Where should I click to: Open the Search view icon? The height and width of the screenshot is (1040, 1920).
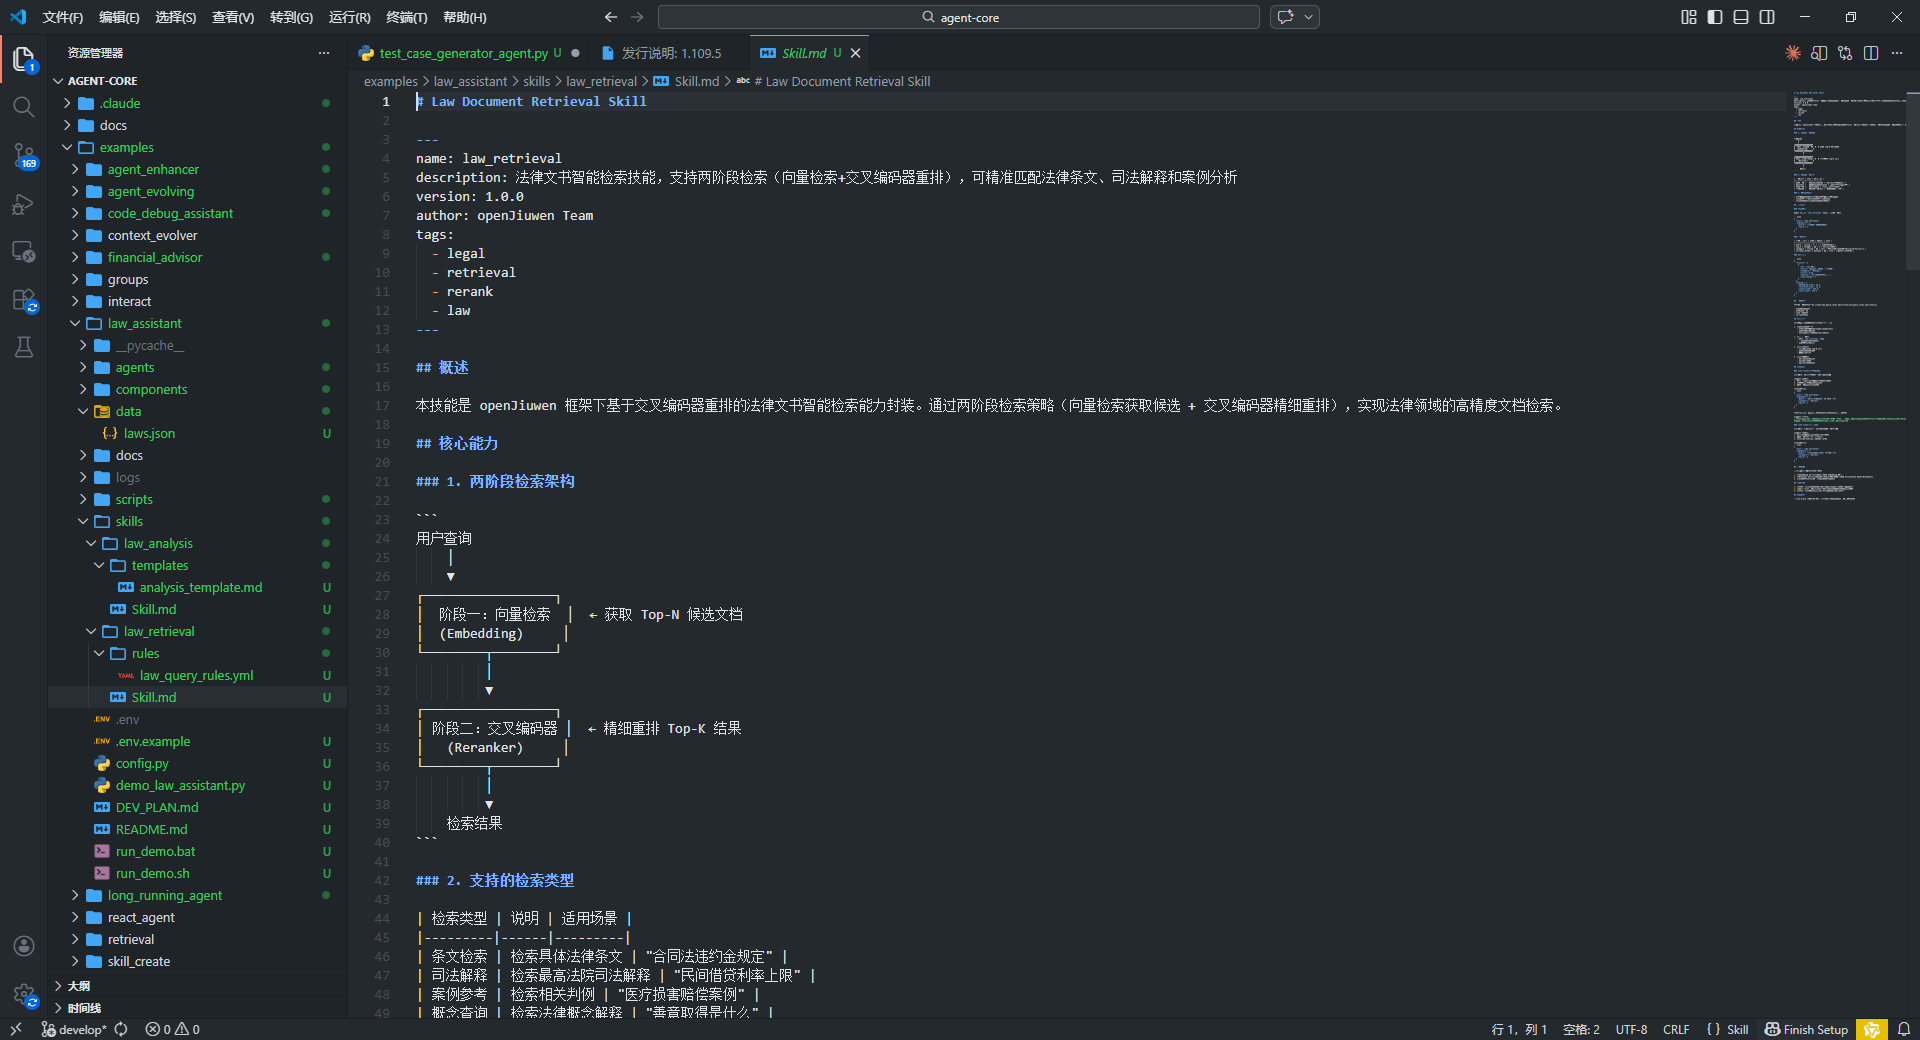[24, 107]
